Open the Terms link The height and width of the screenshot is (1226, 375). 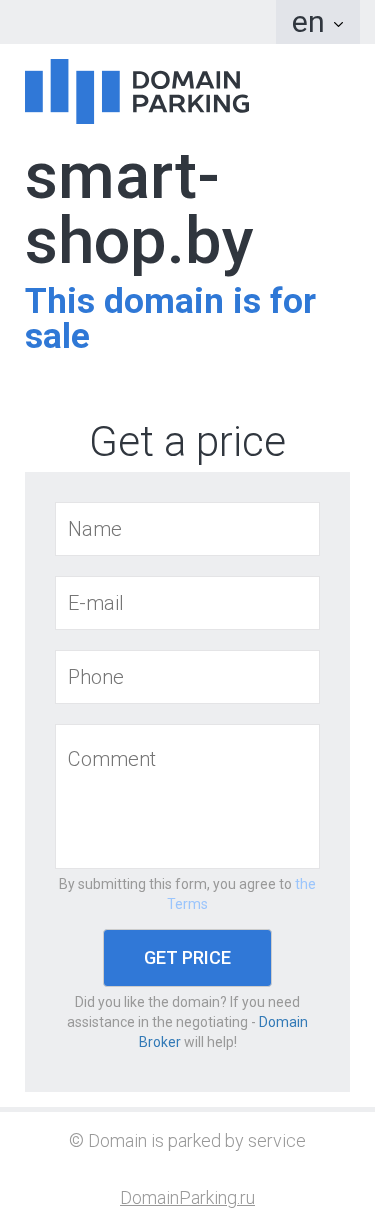click(241, 894)
